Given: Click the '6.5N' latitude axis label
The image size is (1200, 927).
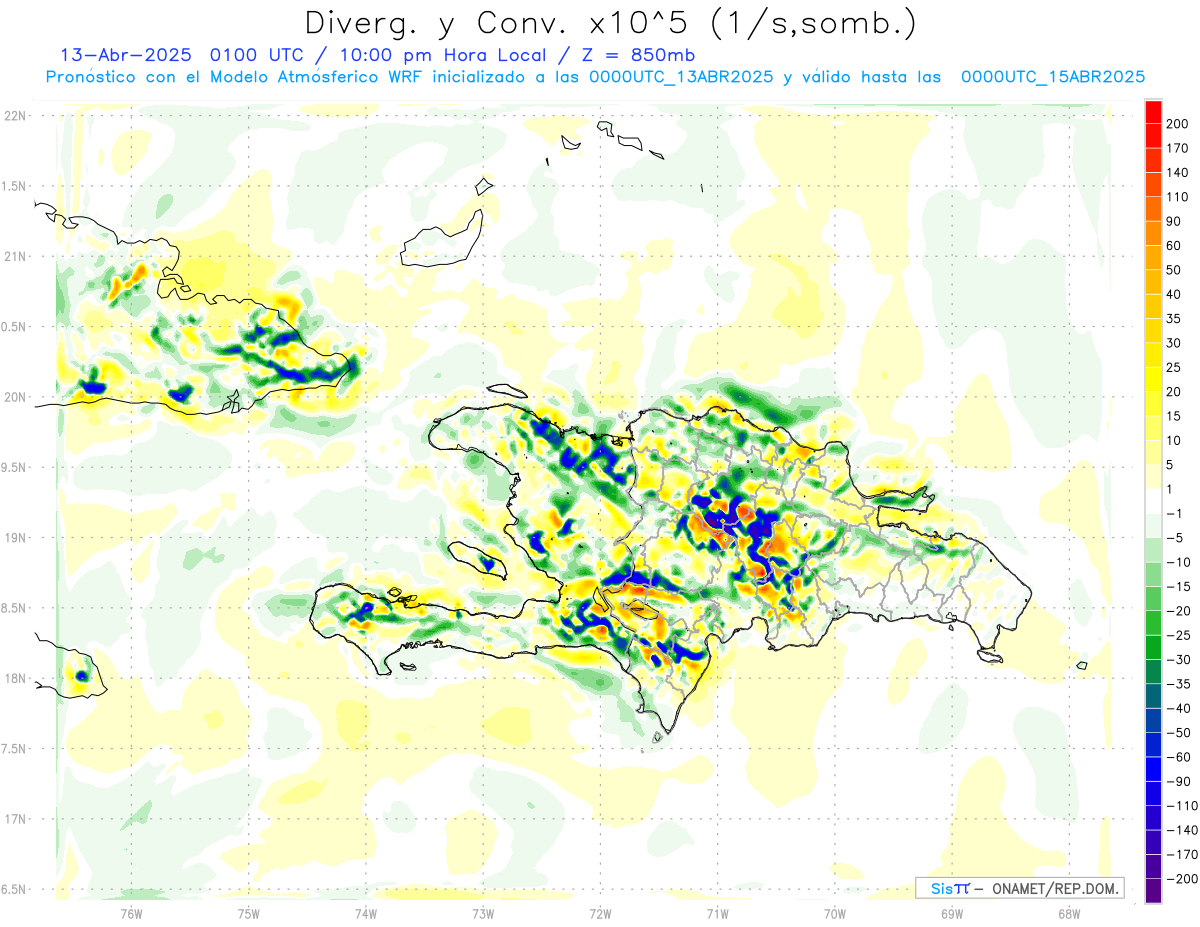Looking at the screenshot, I should 15,890.
